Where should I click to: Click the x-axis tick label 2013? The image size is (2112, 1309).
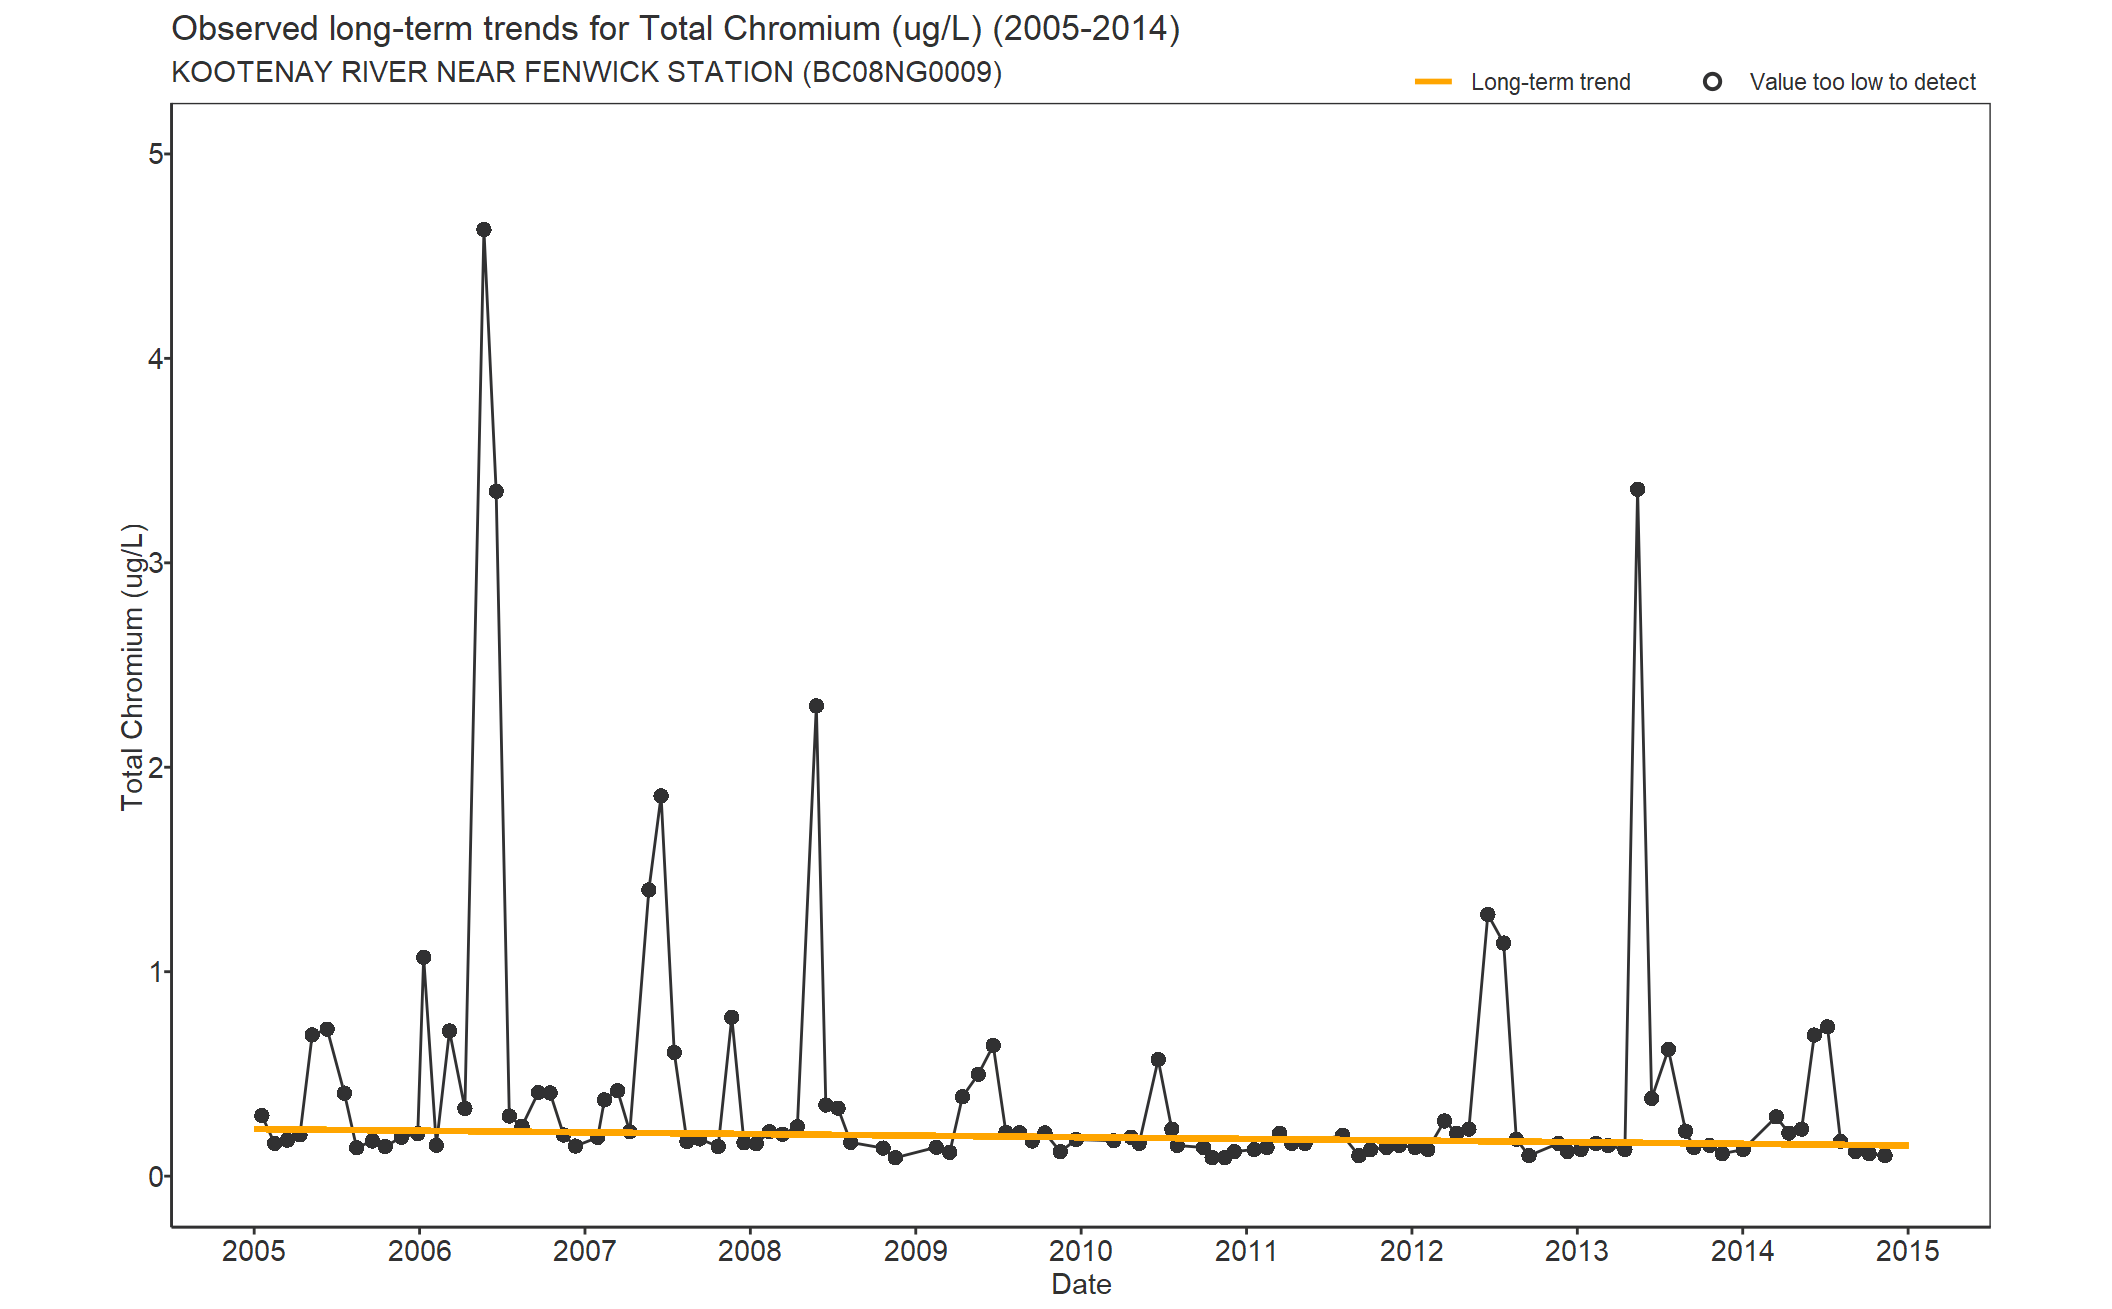tap(1577, 1251)
